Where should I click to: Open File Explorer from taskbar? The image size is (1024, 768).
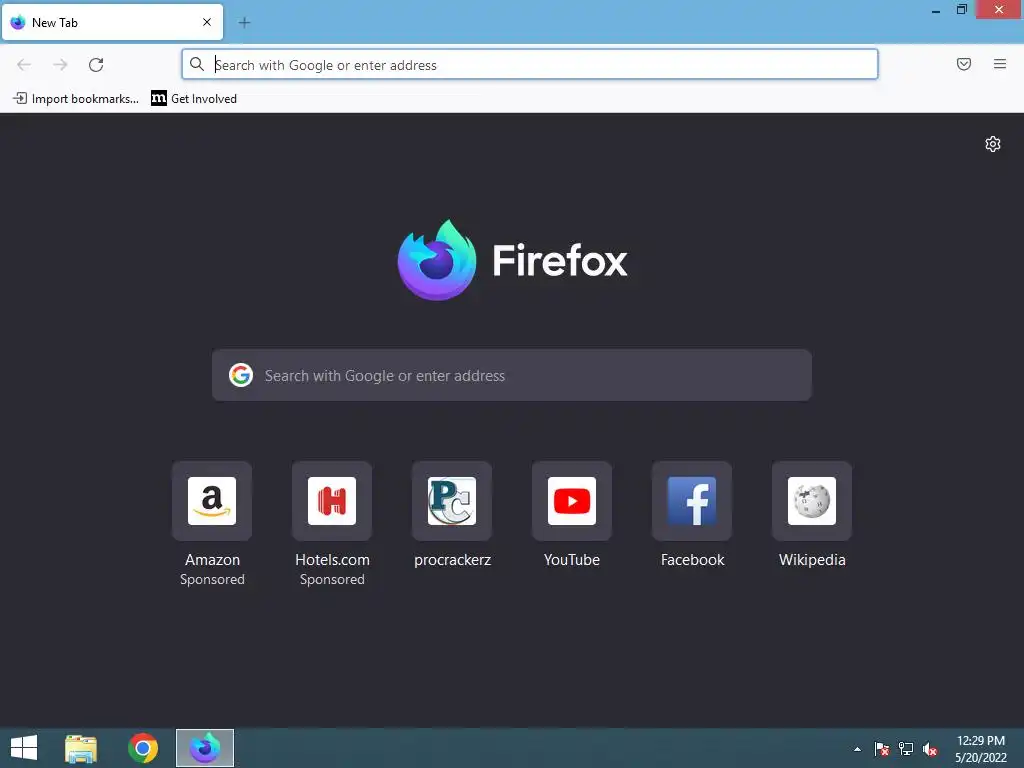(81, 748)
